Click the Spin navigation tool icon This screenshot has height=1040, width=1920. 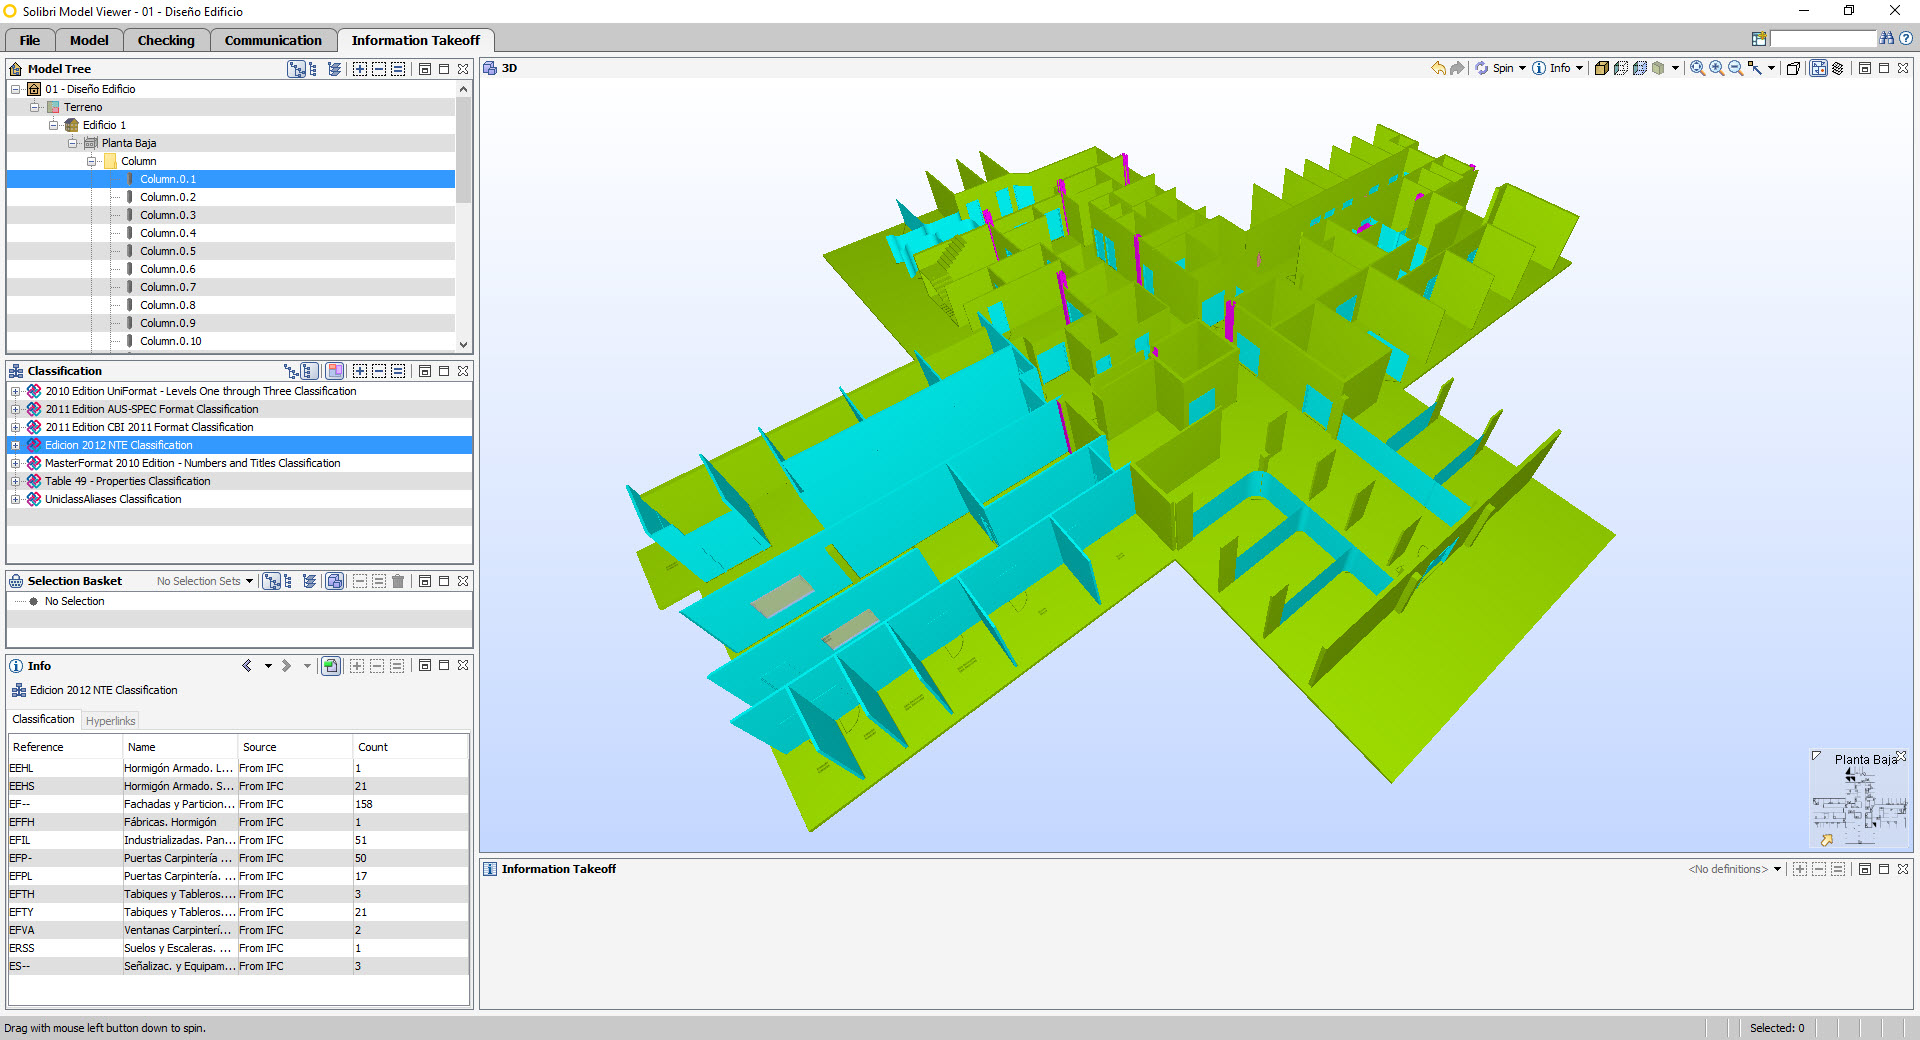[1482, 68]
